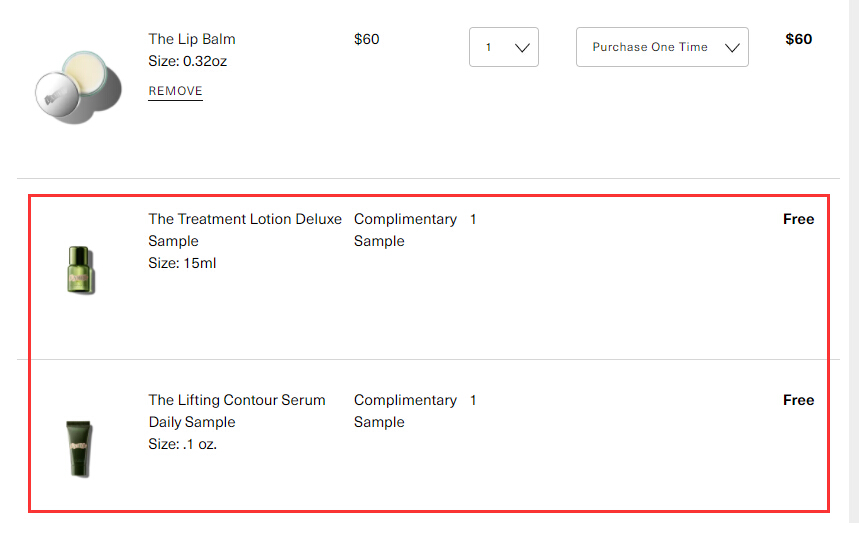This screenshot has width=859, height=538.
Task: Click The Lifting Contour Serum title
Action: point(237,411)
